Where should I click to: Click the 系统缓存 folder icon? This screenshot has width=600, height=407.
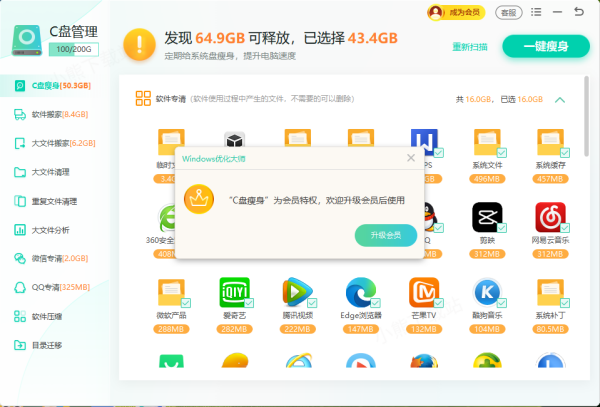click(x=551, y=143)
